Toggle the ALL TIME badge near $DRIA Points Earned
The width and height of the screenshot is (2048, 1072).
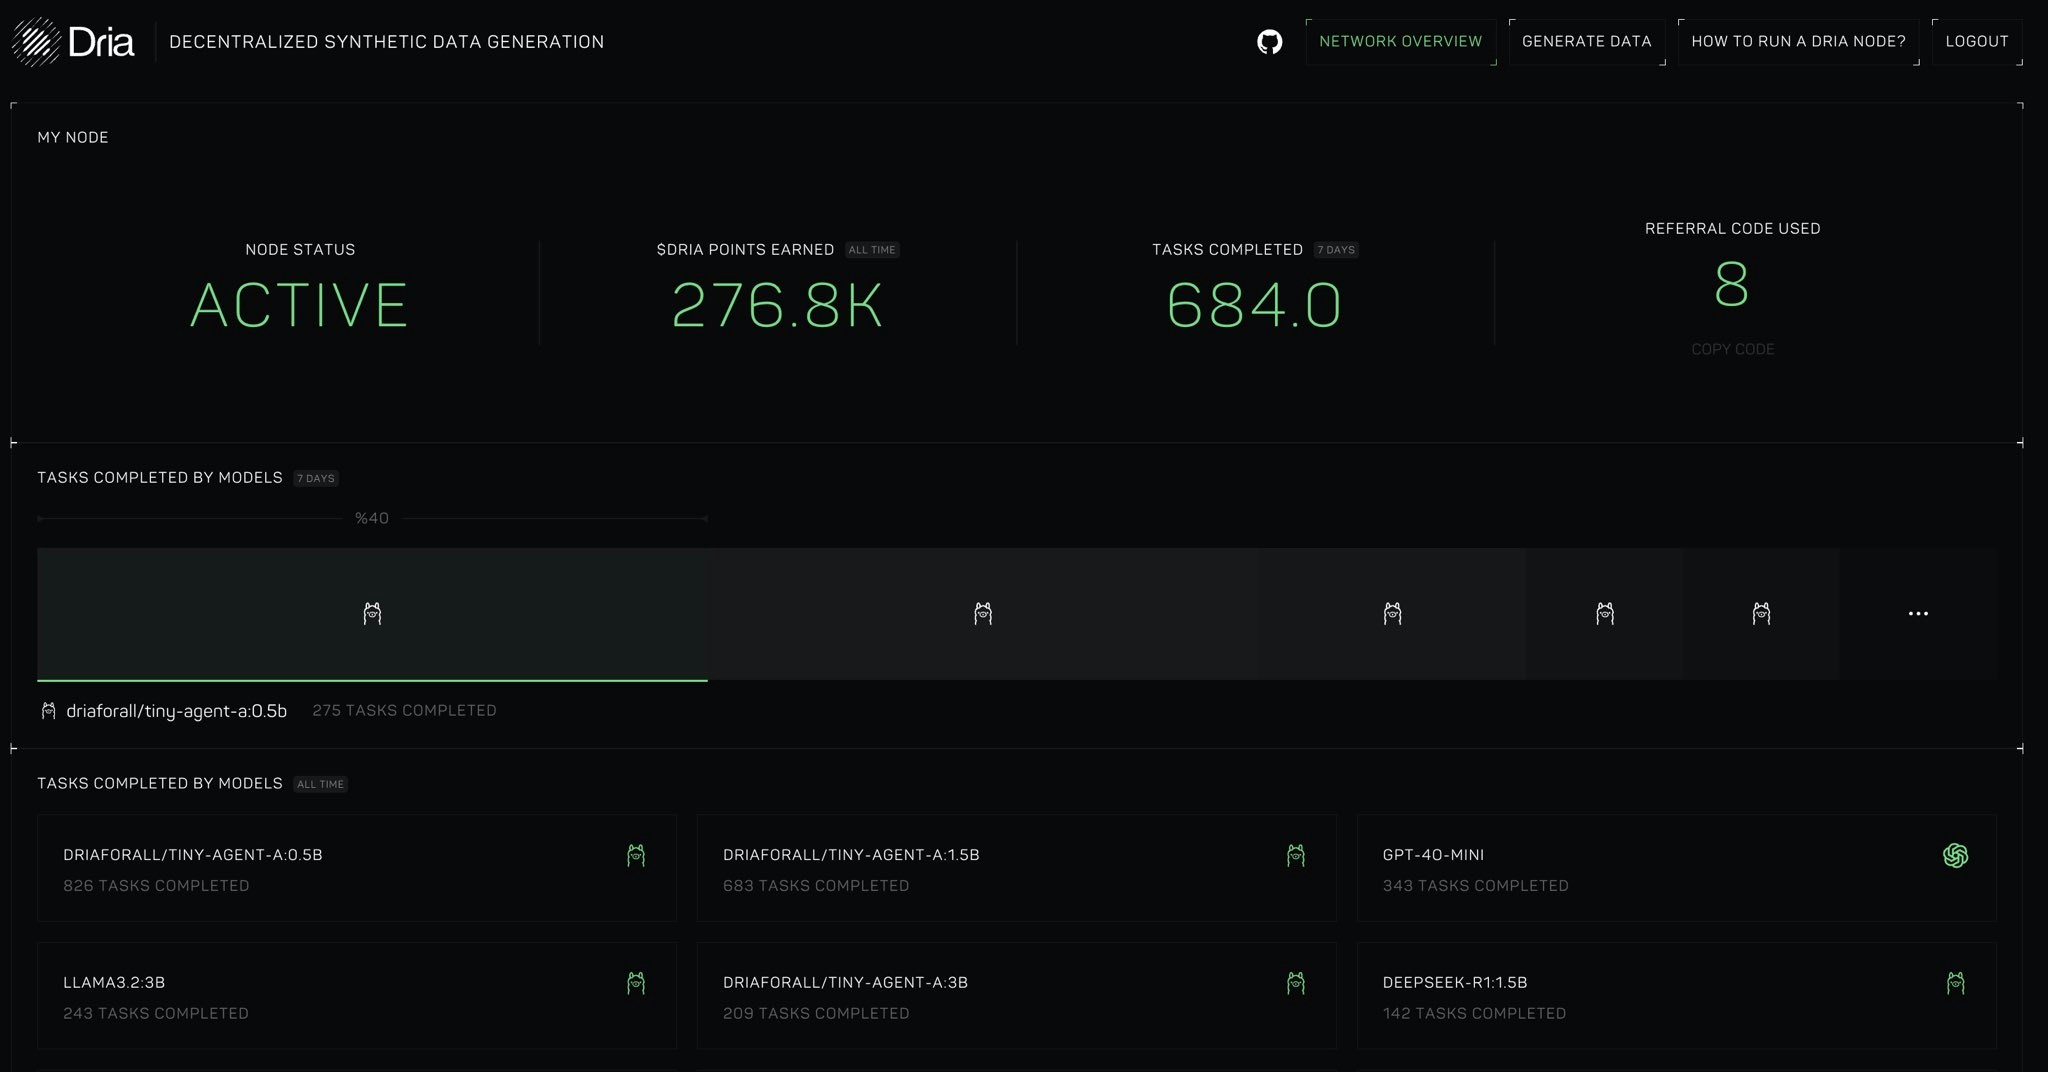point(871,250)
